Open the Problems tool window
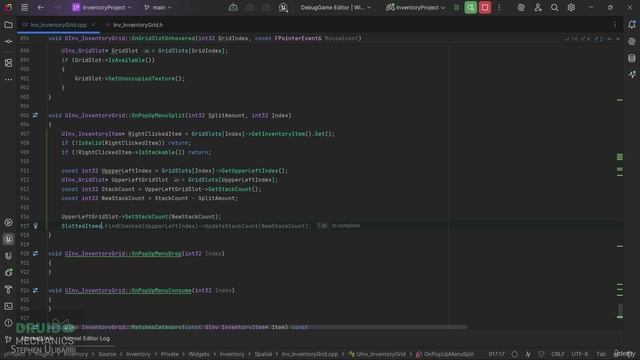 [8, 323]
